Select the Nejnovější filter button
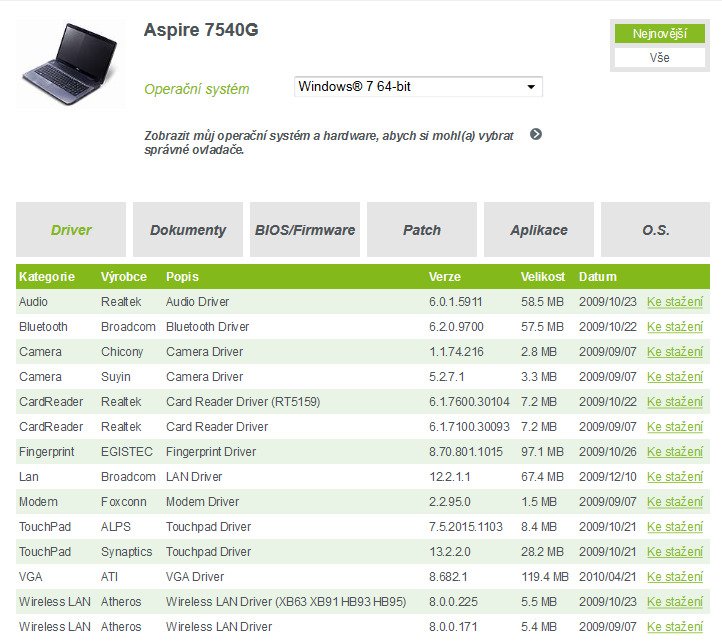 coord(659,34)
